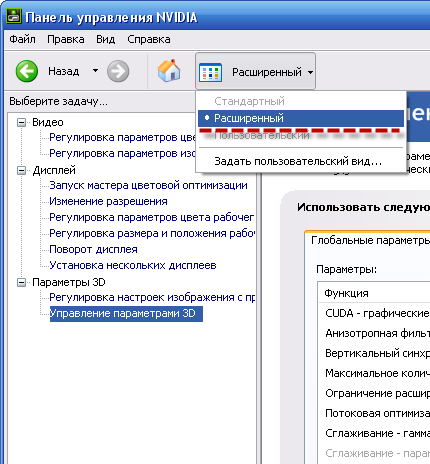Choose Задать пользовательский вид… entry

point(301,161)
